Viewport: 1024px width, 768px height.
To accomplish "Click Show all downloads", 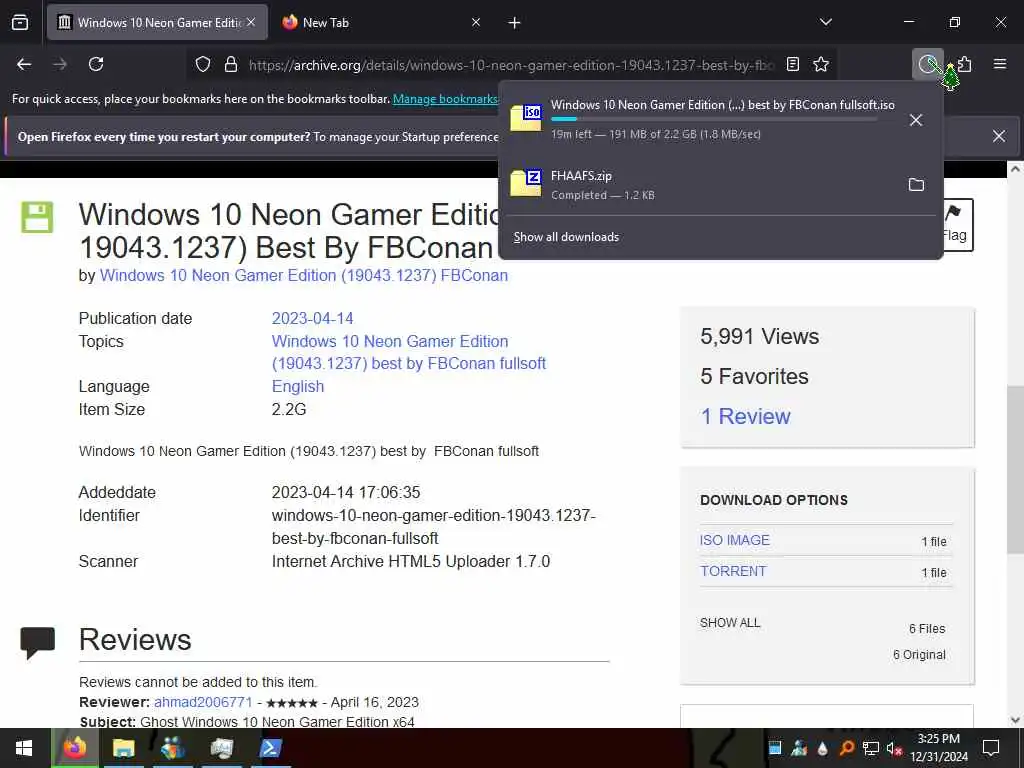I will (566, 237).
